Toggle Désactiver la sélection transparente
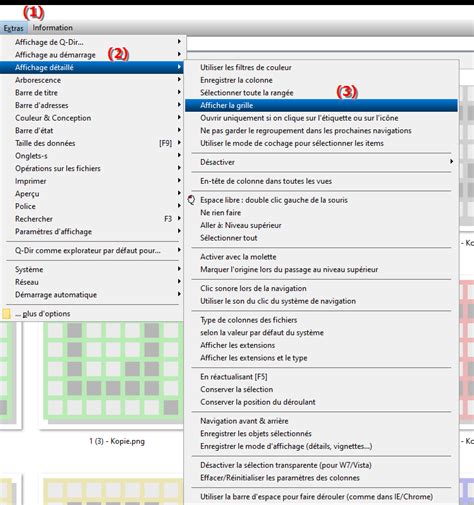Screen dimensions: 474x505 322,465
